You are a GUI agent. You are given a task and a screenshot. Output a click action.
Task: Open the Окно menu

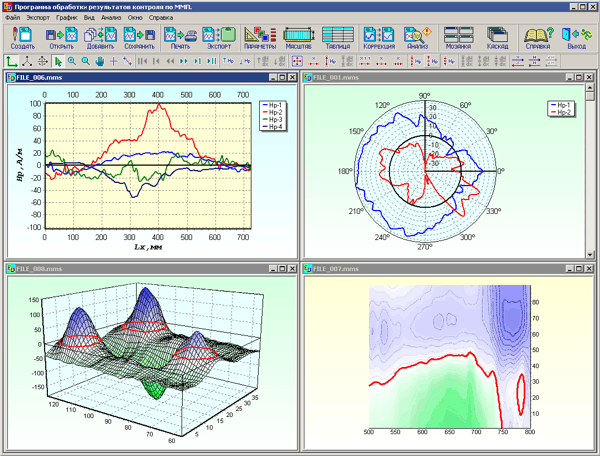pos(136,18)
